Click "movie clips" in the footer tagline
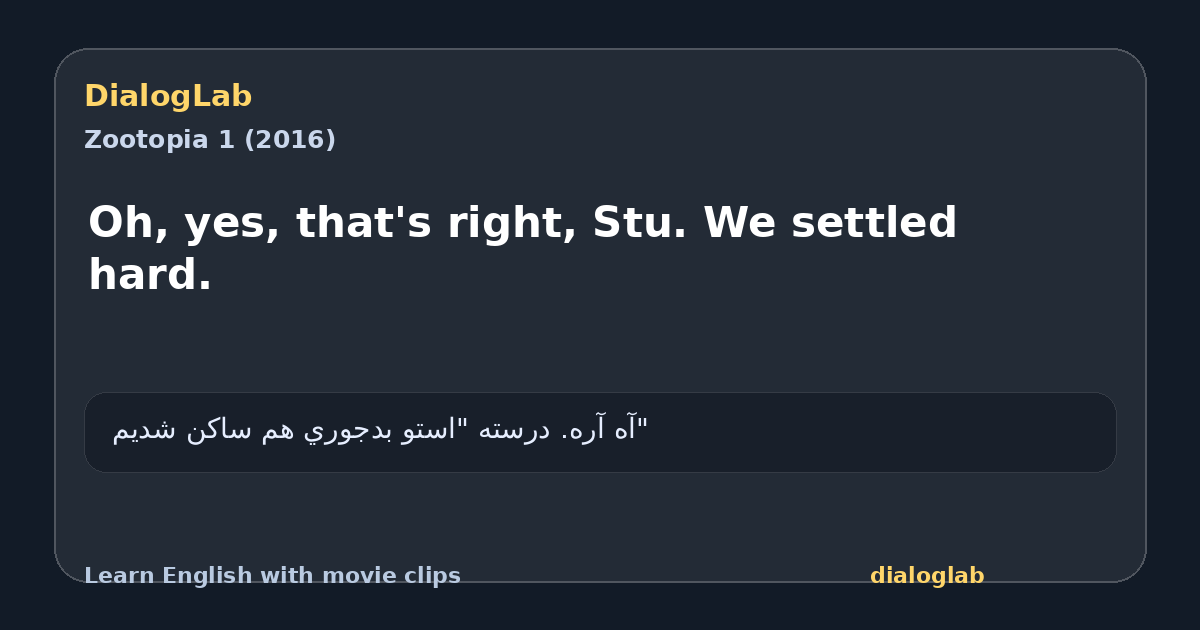The height and width of the screenshot is (630, 1200). [x=411, y=576]
